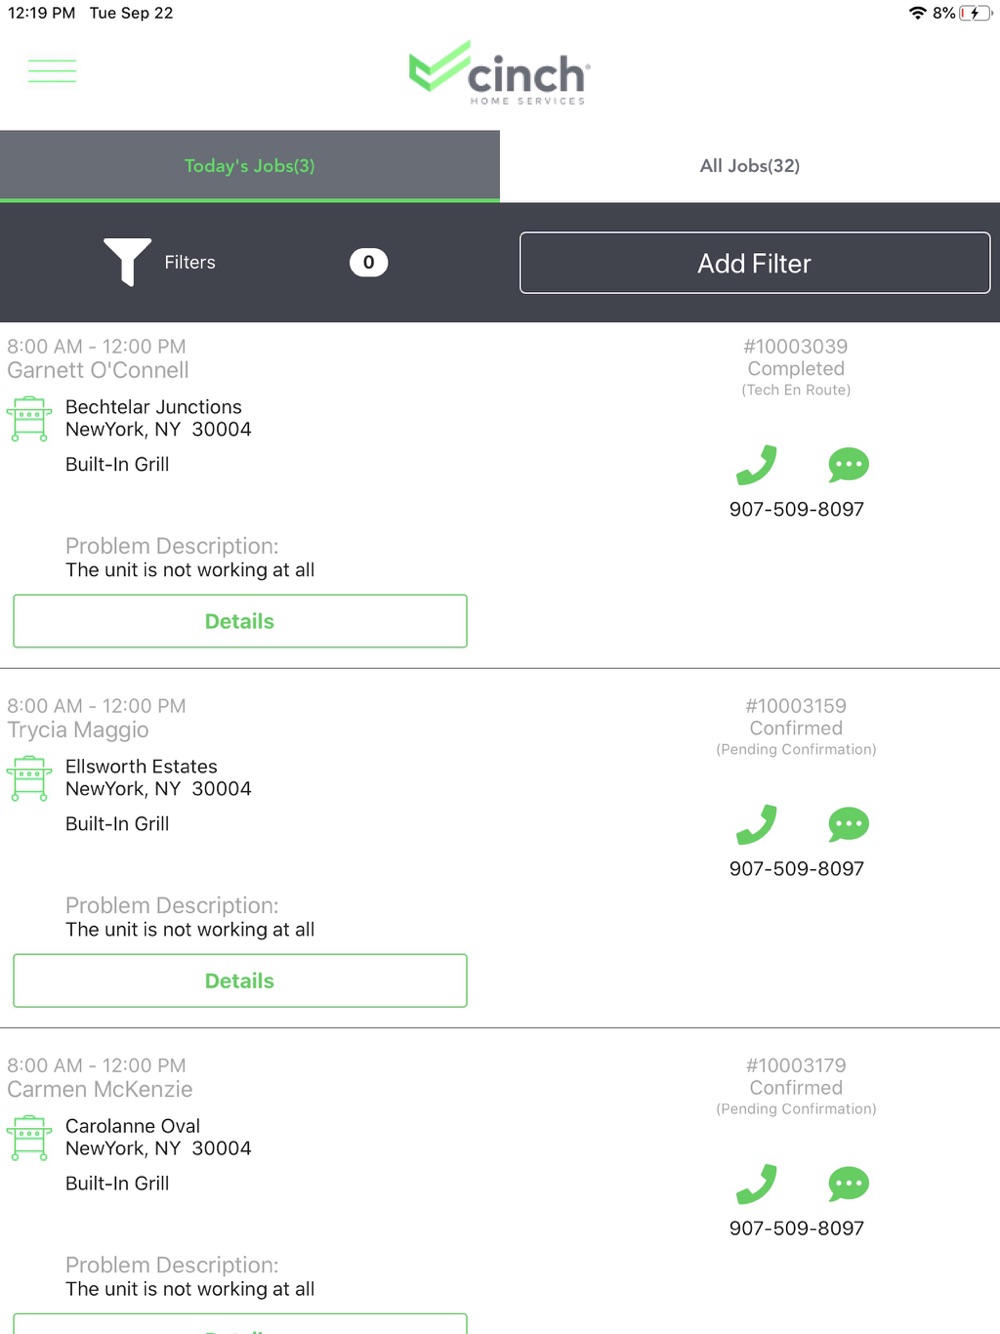Tap the battery indicator in status bar
Screen dimensions: 1000x1334
(974, 13)
